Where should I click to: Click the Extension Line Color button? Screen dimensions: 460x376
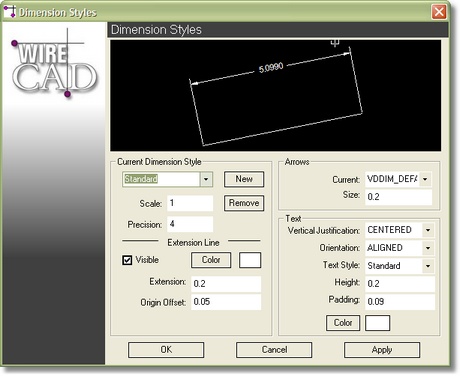[211, 260]
